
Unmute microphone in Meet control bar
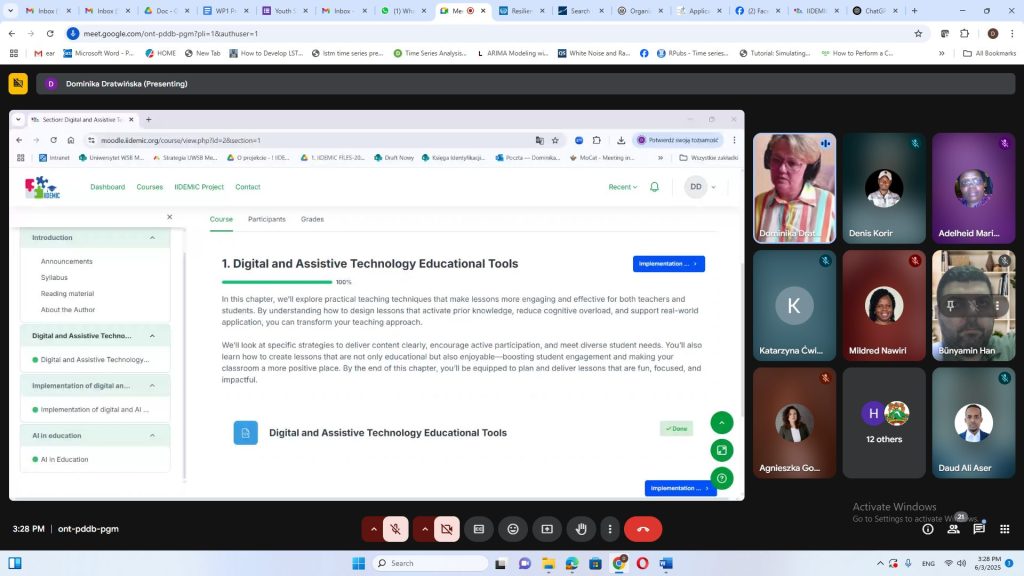[397, 529]
